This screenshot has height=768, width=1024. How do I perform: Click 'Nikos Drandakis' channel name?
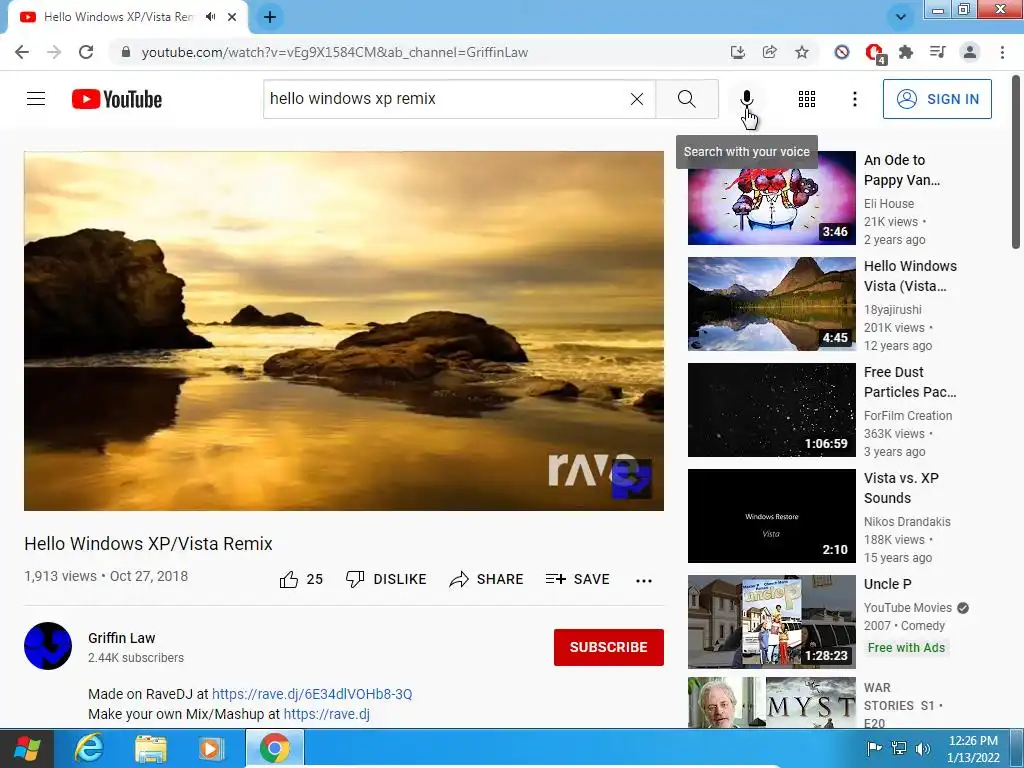[906, 521]
